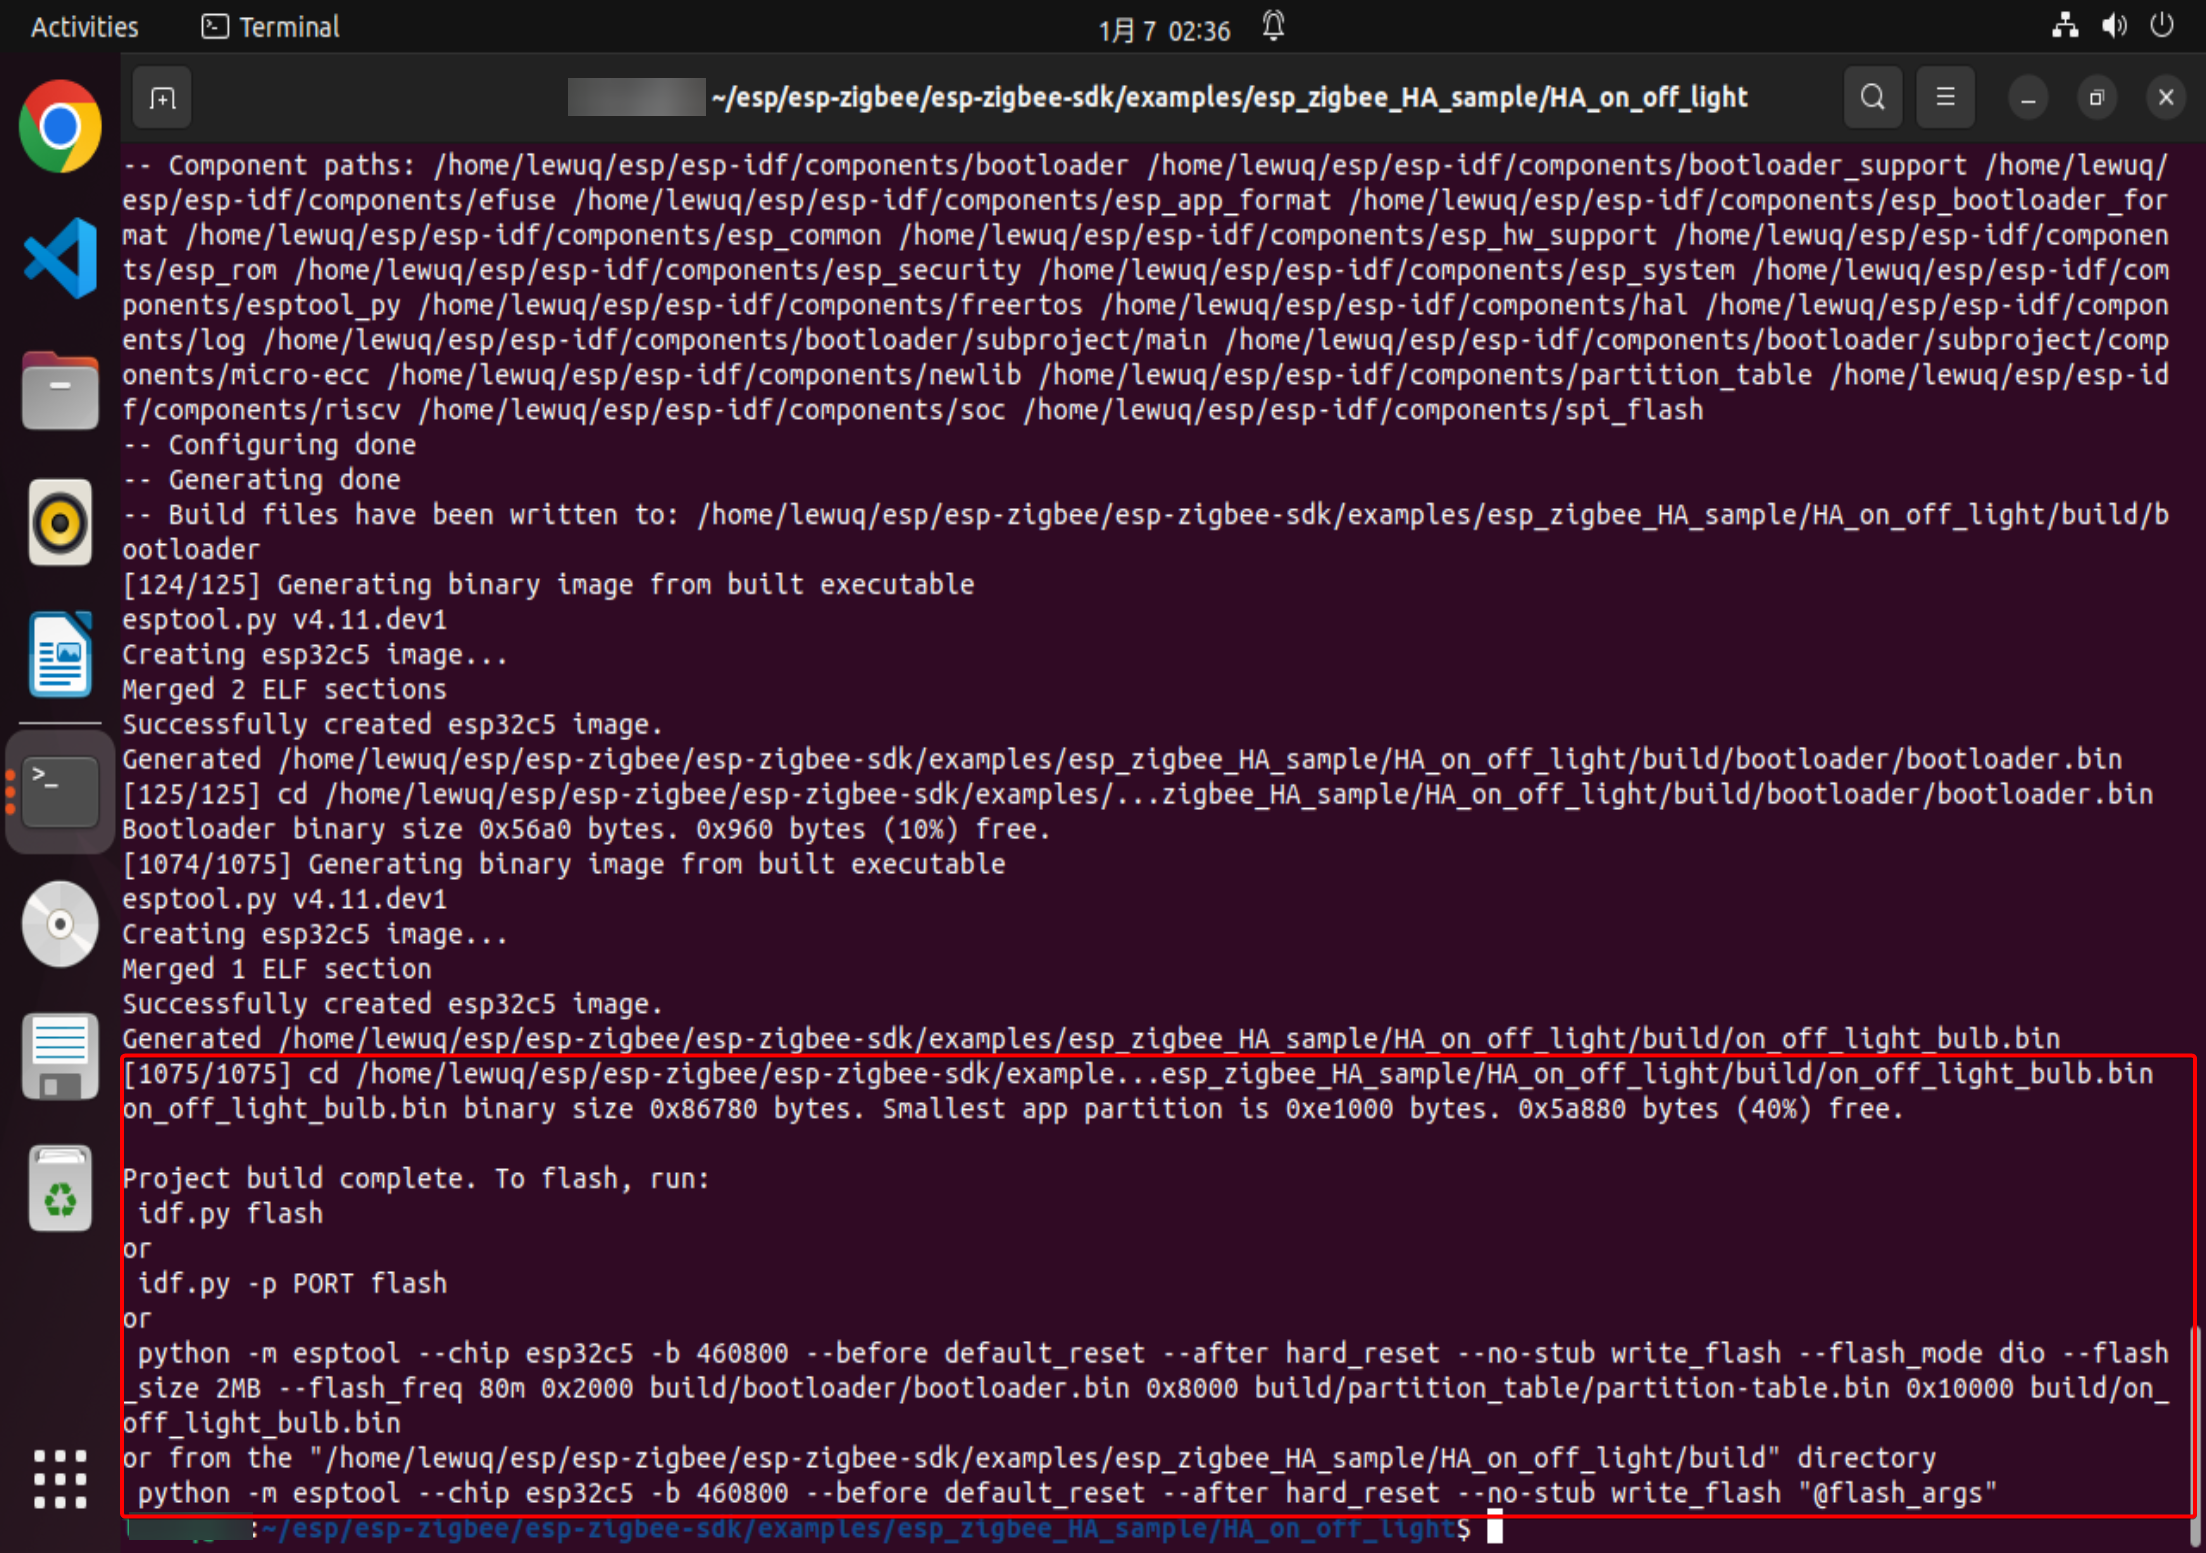
Task: Click the network status icon
Action: 2065,26
